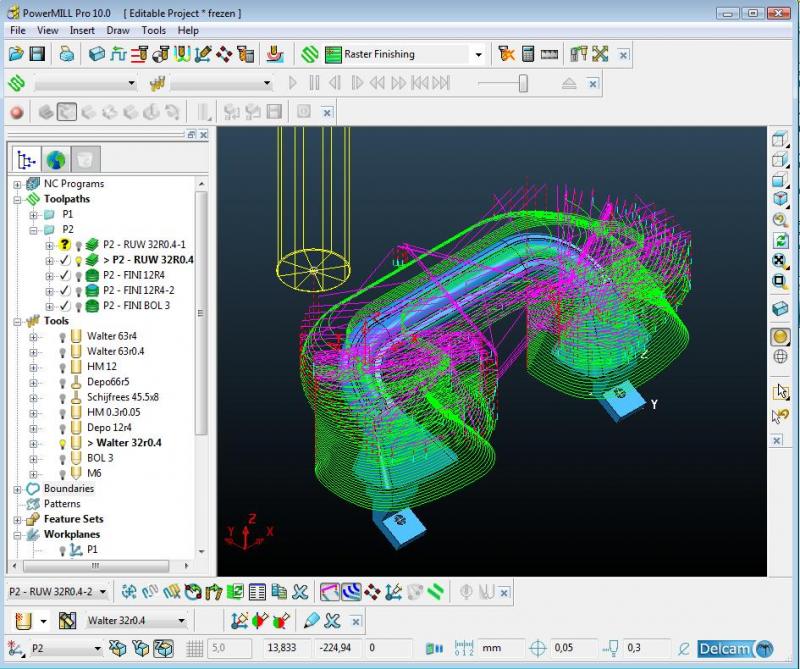Open the Walter 32r0.4 tool dropdown
Viewport: 800px width, 669px height.
tap(181, 621)
